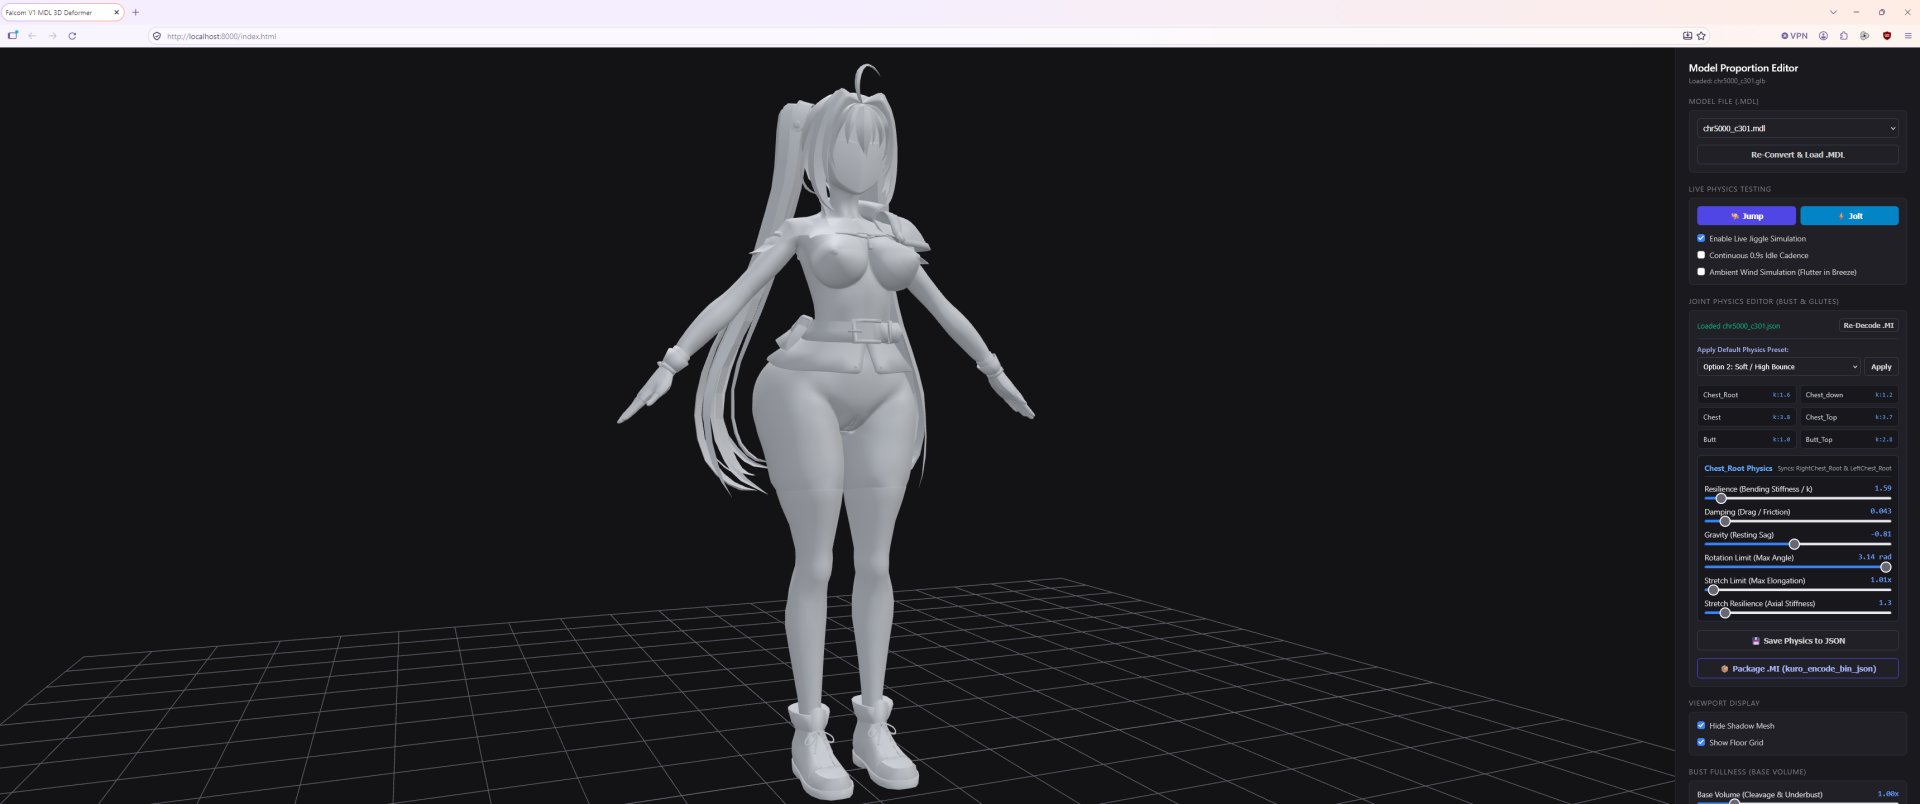Click Save Physics to JSON button
This screenshot has height=804, width=1920.
1797,641
